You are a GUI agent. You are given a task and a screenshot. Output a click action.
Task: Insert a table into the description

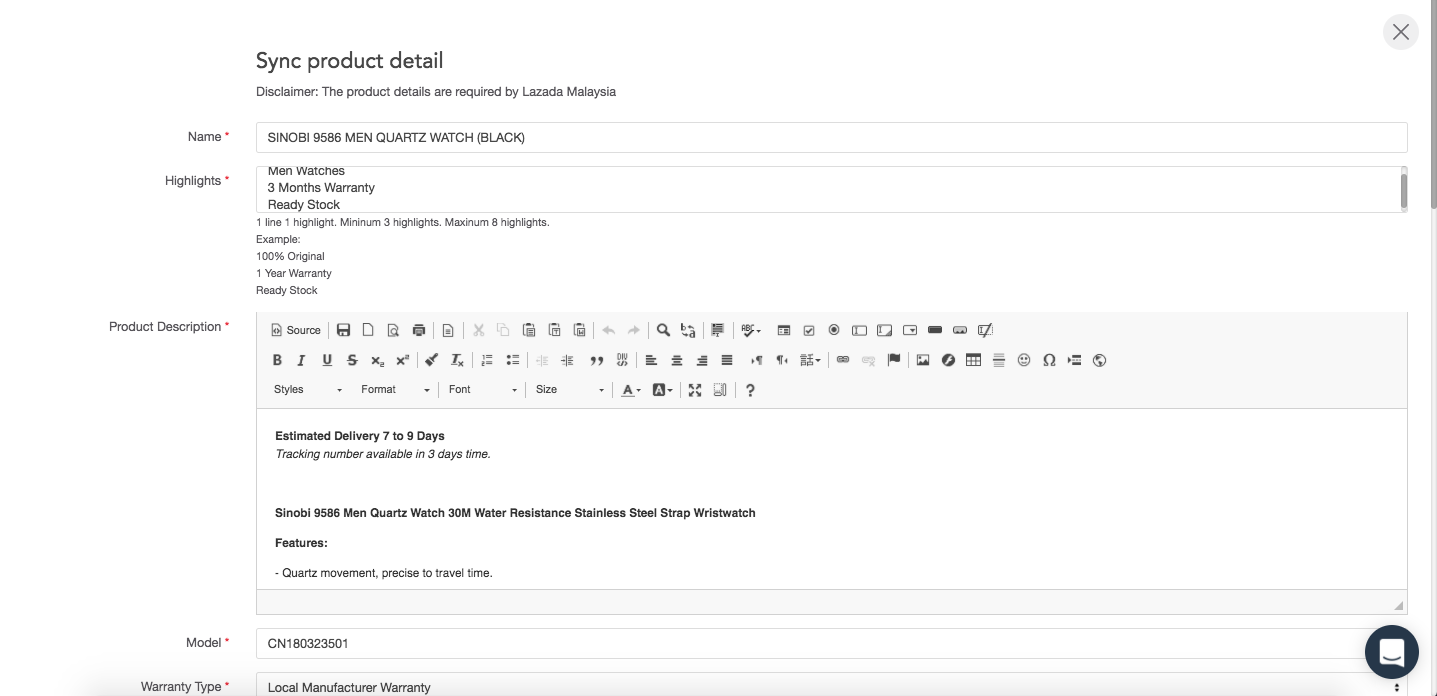[973, 360]
